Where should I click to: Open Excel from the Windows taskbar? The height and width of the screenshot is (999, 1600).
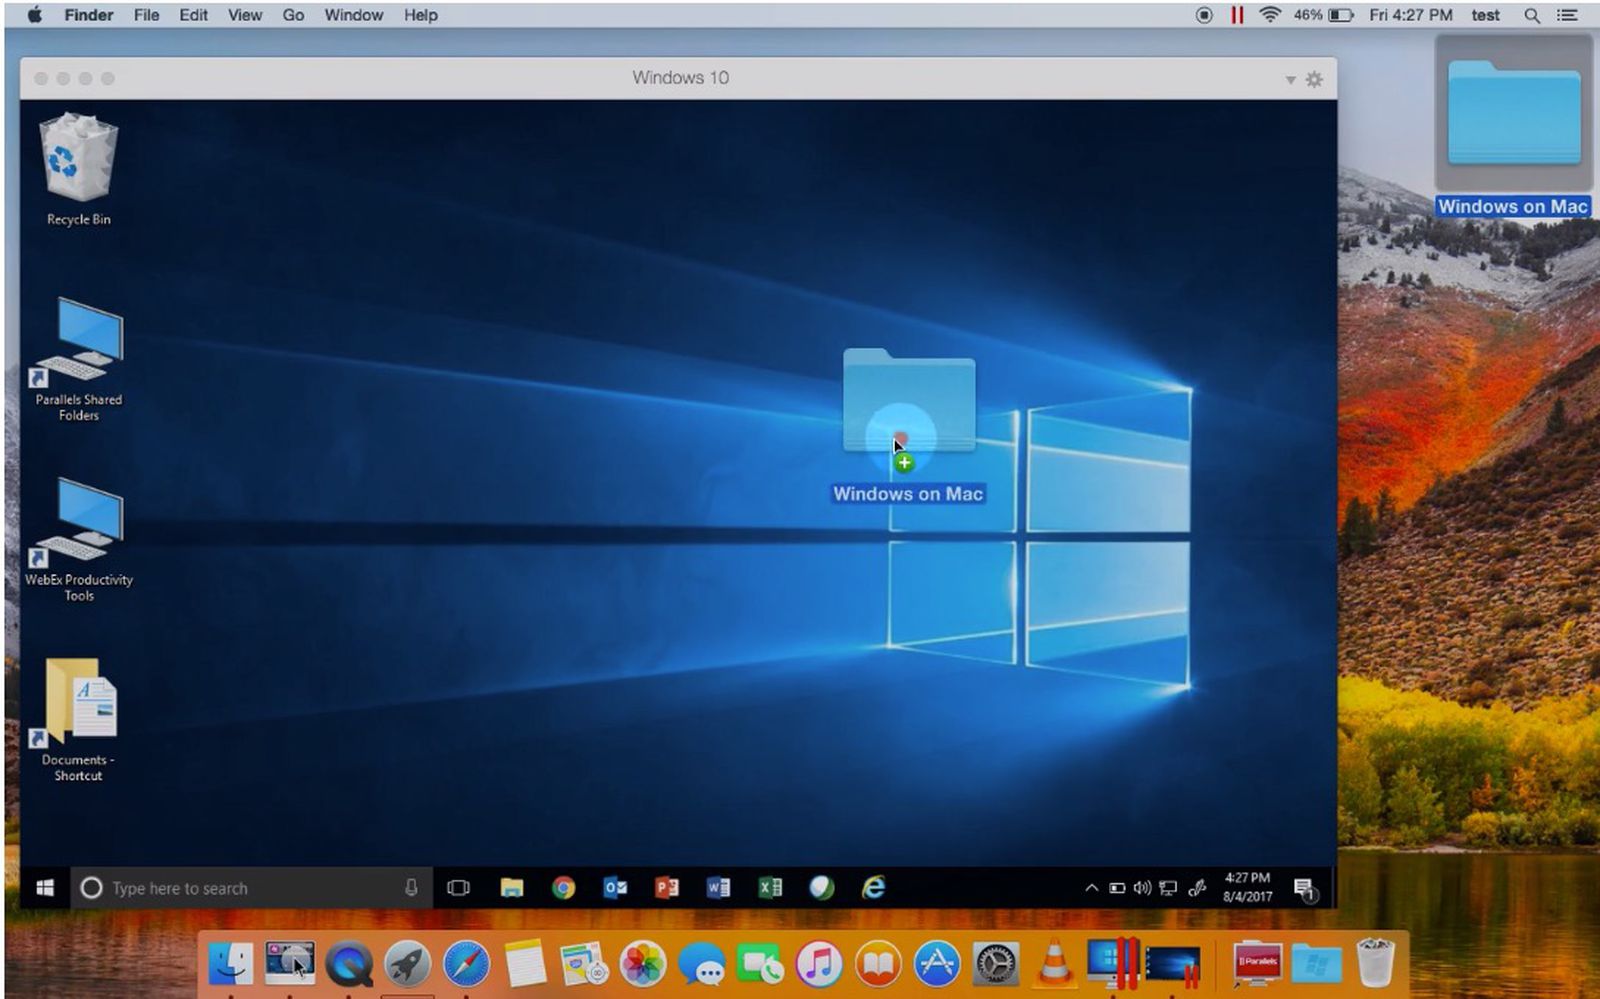pyautogui.click(x=770, y=888)
